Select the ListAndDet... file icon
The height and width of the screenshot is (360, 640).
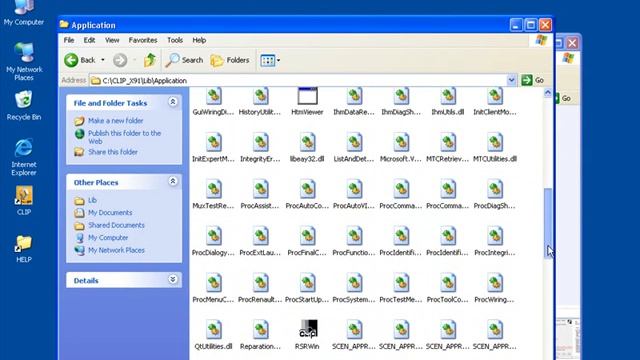pyautogui.click(x=354, y=142)
